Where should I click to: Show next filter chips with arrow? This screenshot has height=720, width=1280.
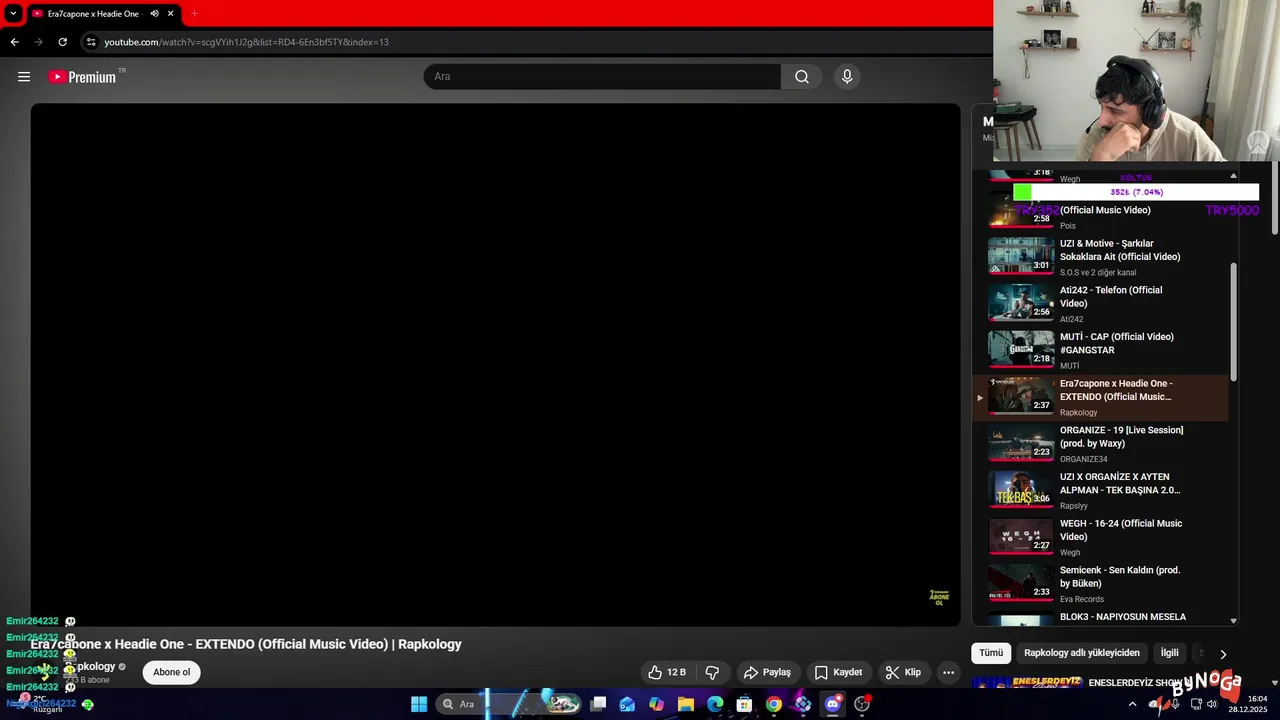click(1222, 654)
